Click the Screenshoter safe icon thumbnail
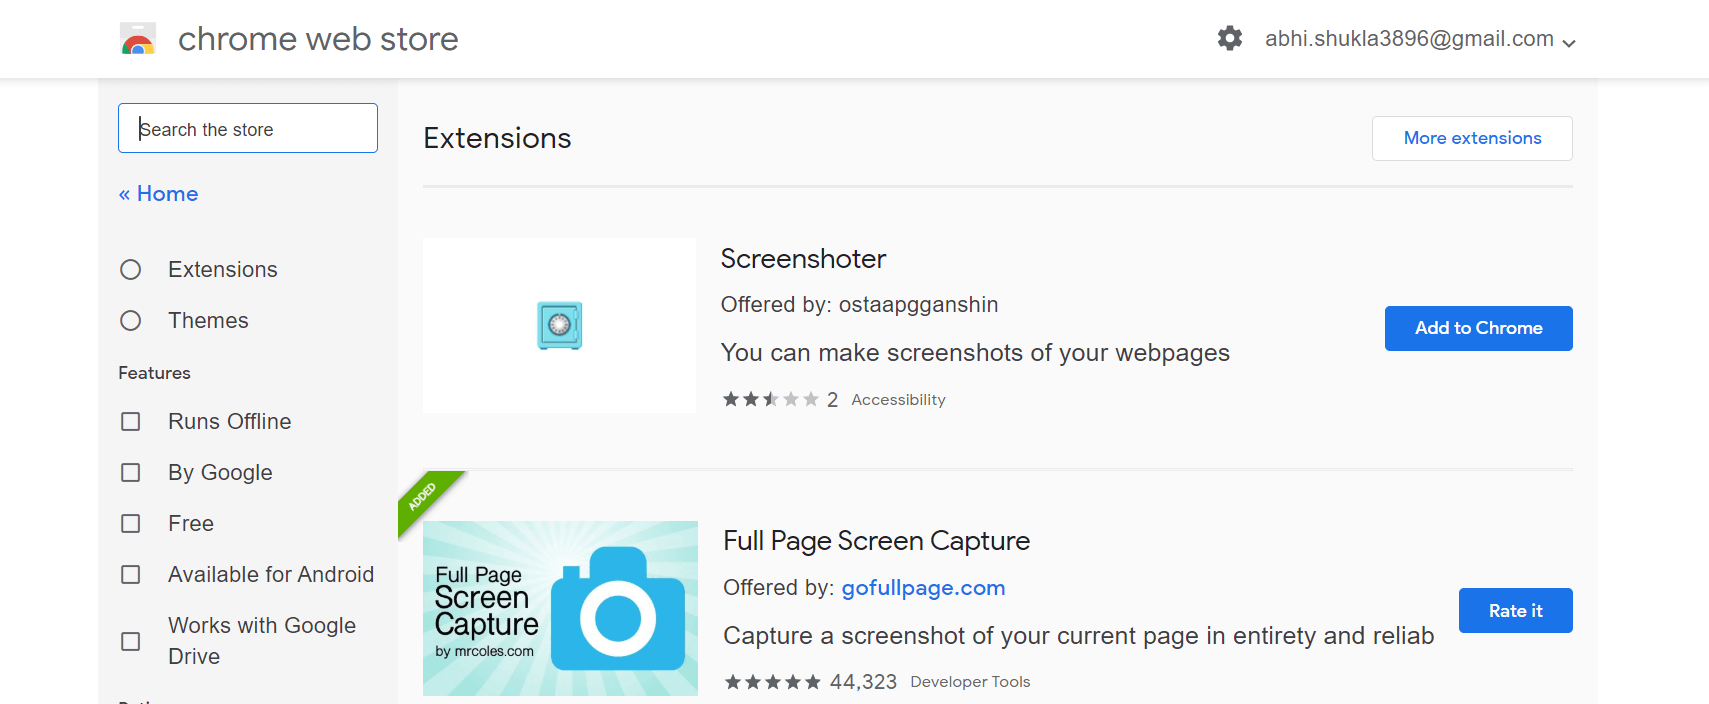Screen dimensions: 1709x704 click(x=560, y=325)
